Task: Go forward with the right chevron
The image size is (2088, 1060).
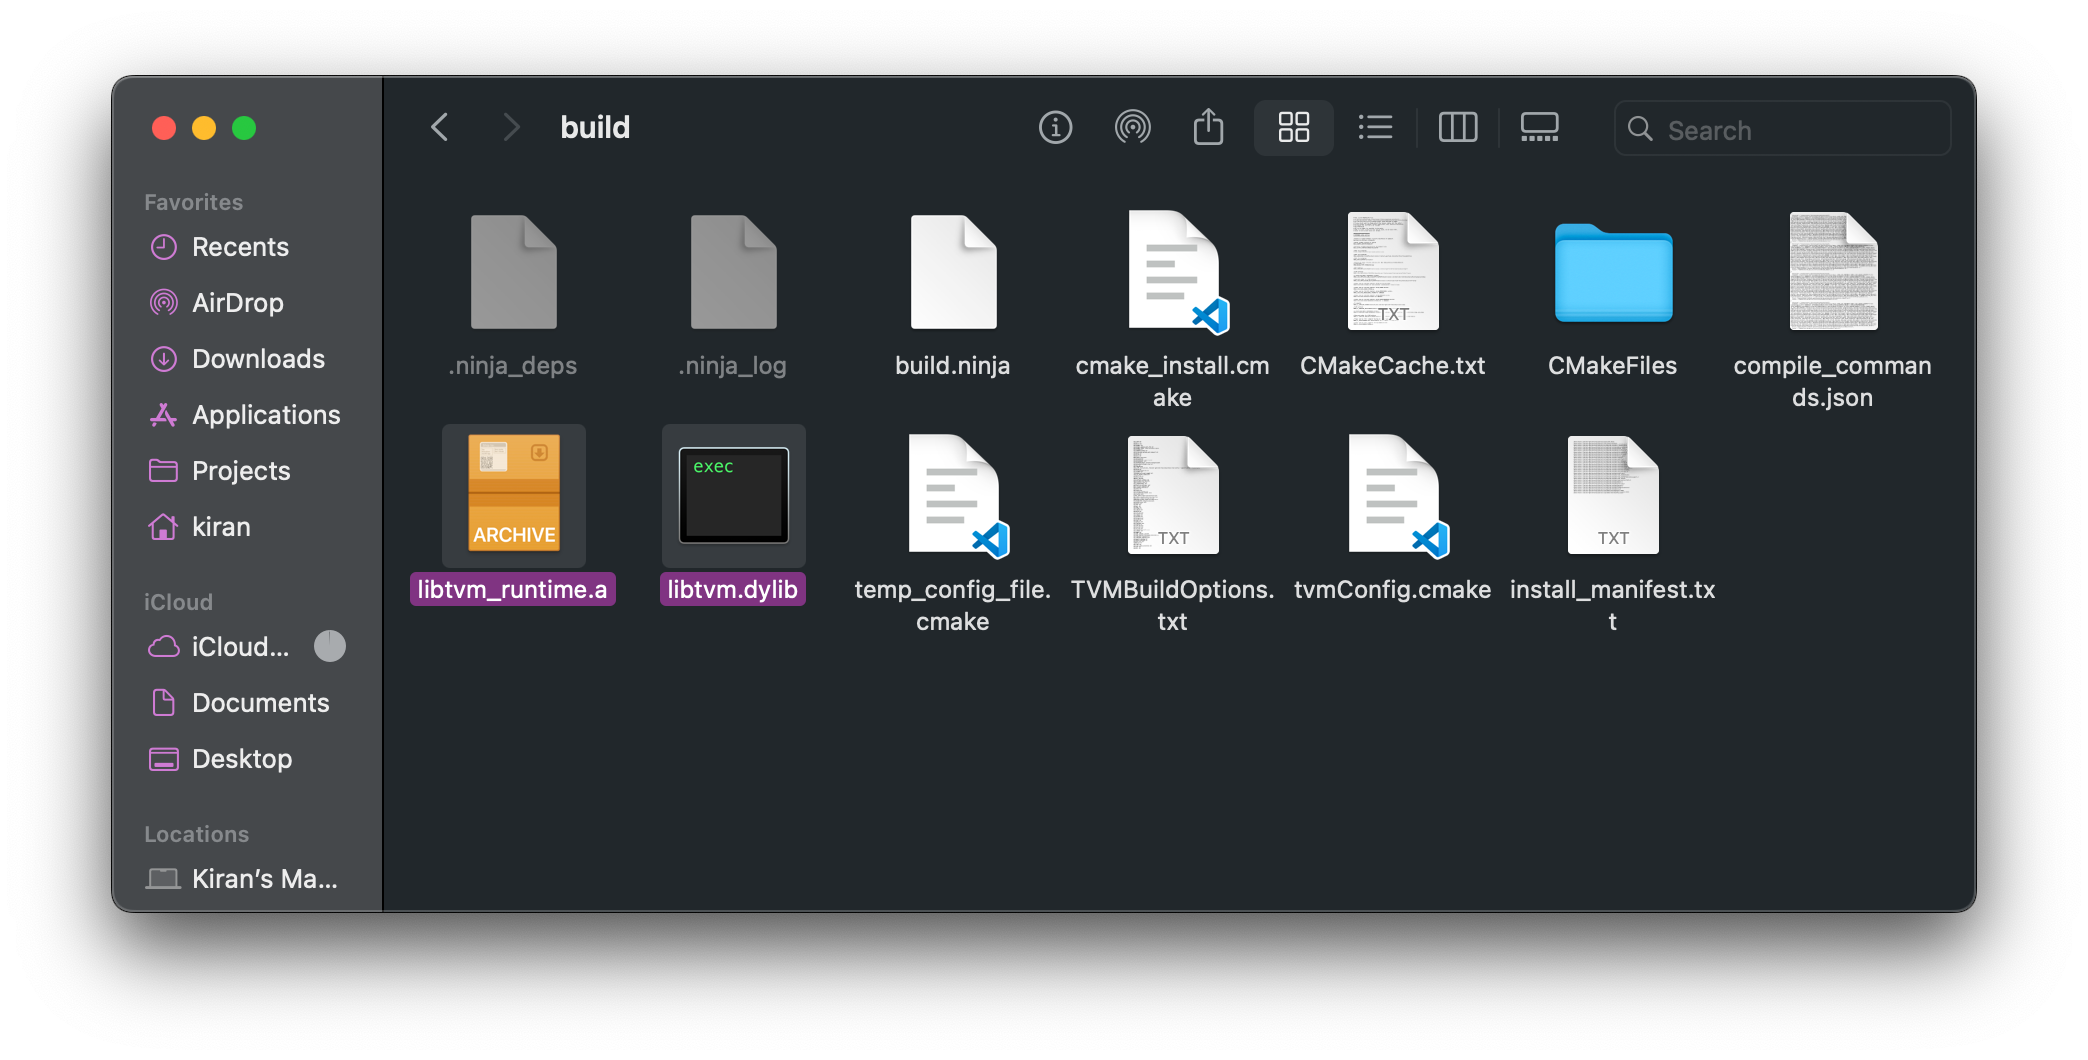Action: click(511, 127)
